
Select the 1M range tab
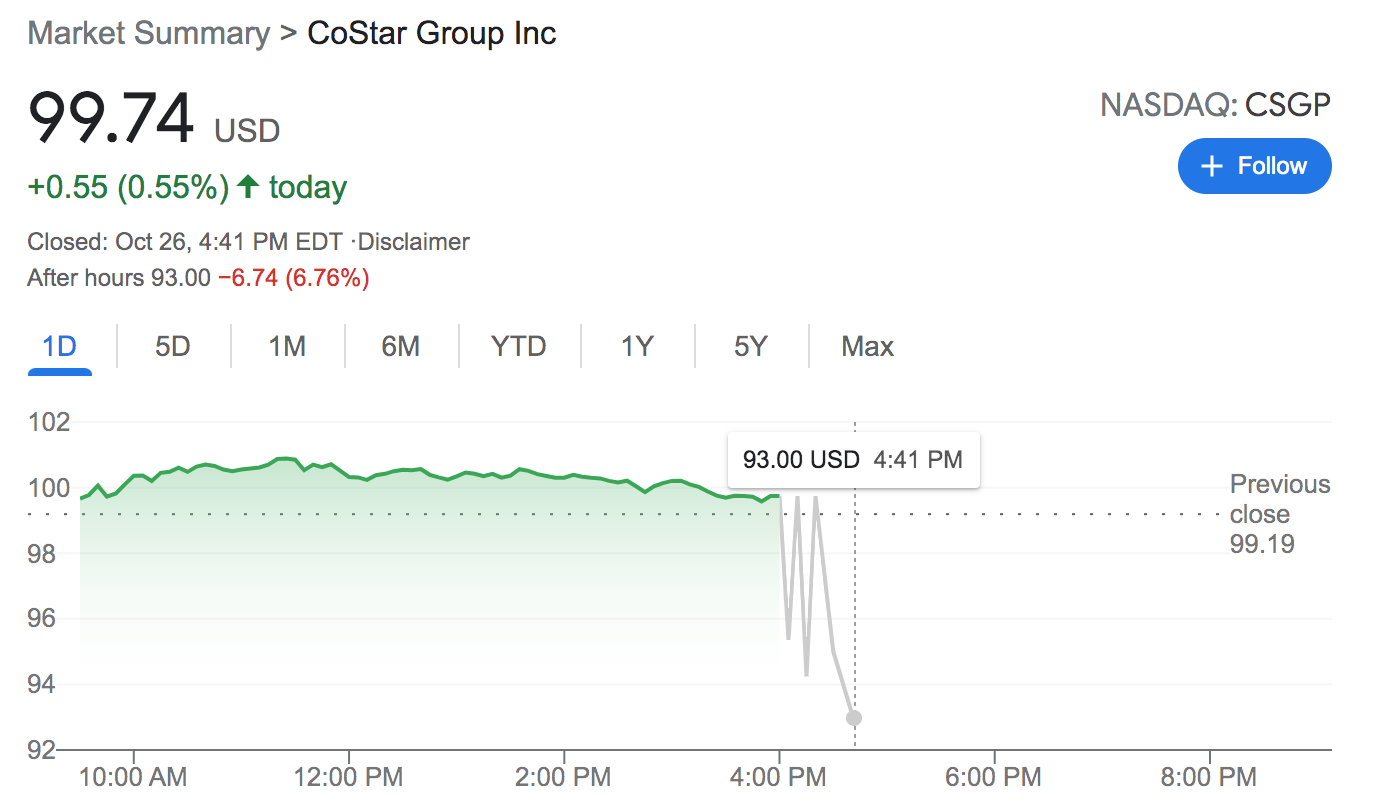pyautogui.click(x=287, y=347)
